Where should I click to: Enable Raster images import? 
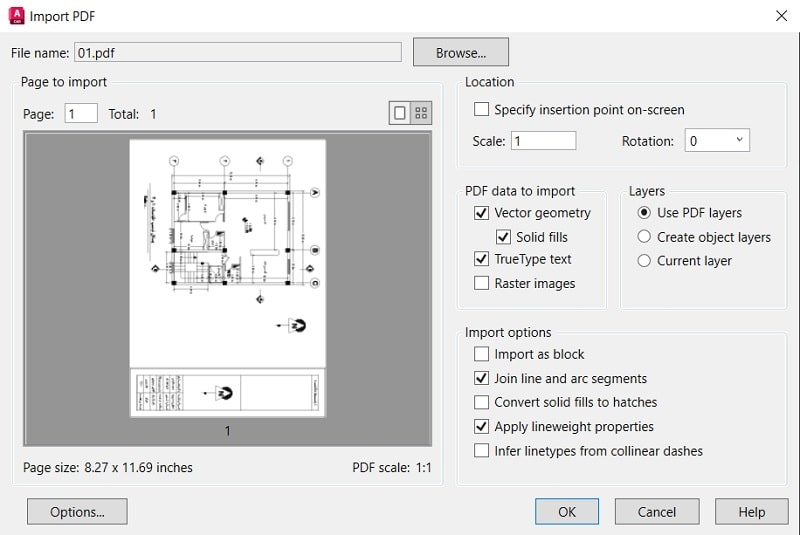coord(482,283)
